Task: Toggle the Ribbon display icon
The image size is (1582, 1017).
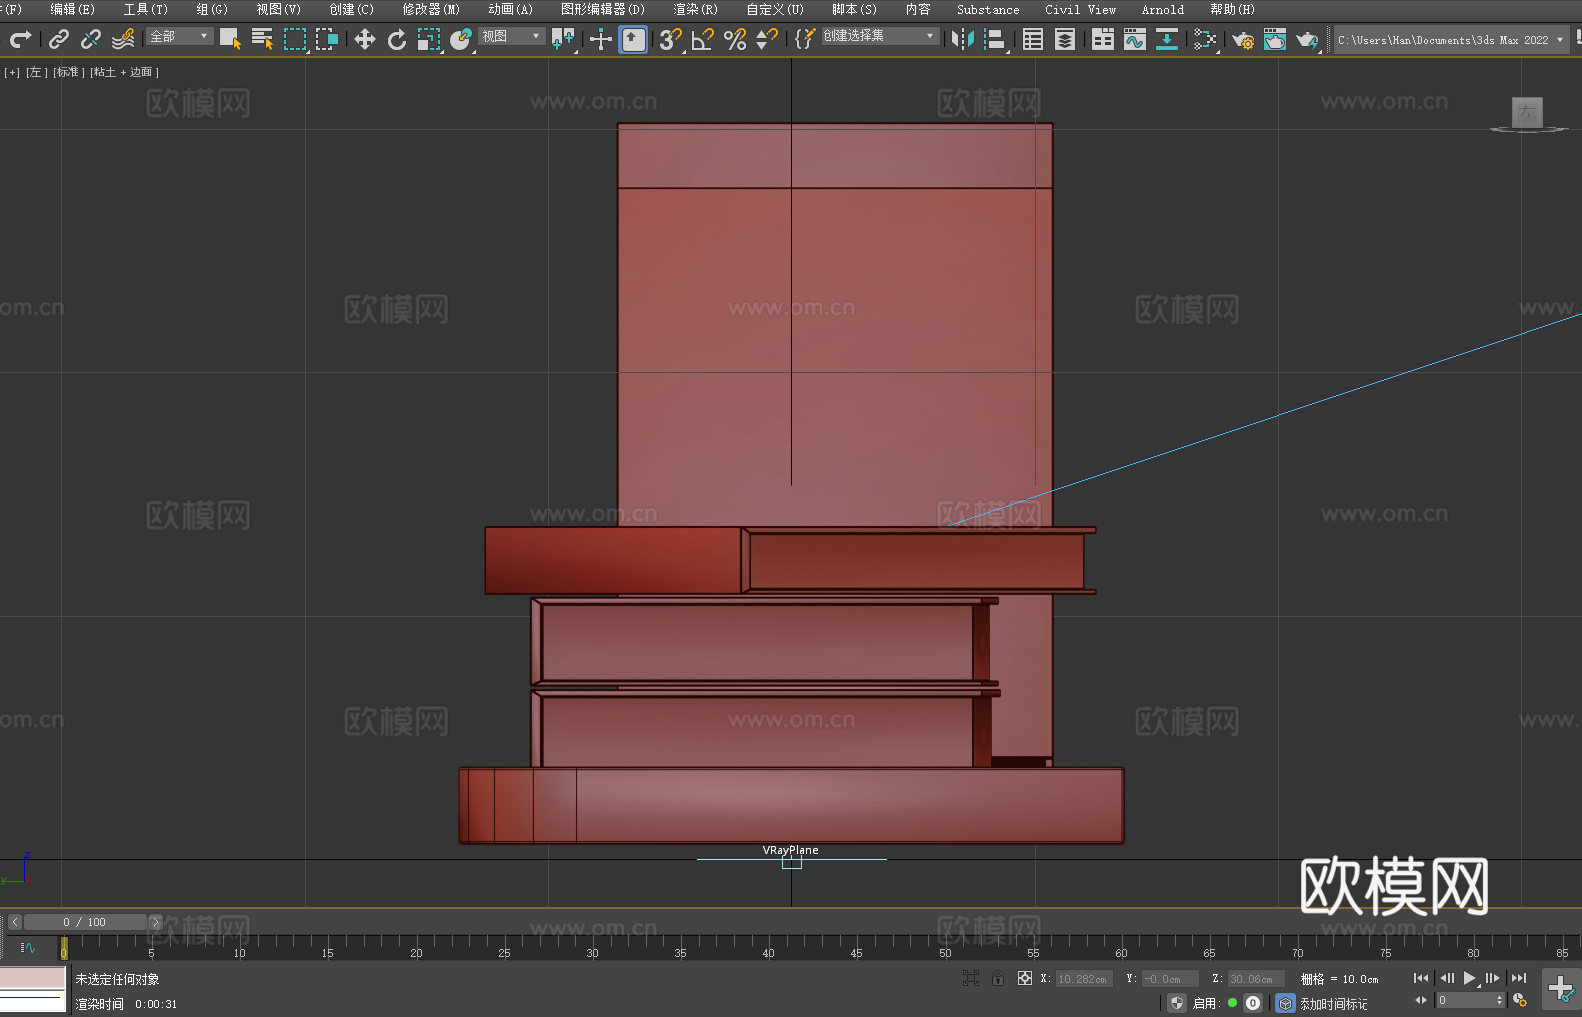Action: (x=1103, y=39)
